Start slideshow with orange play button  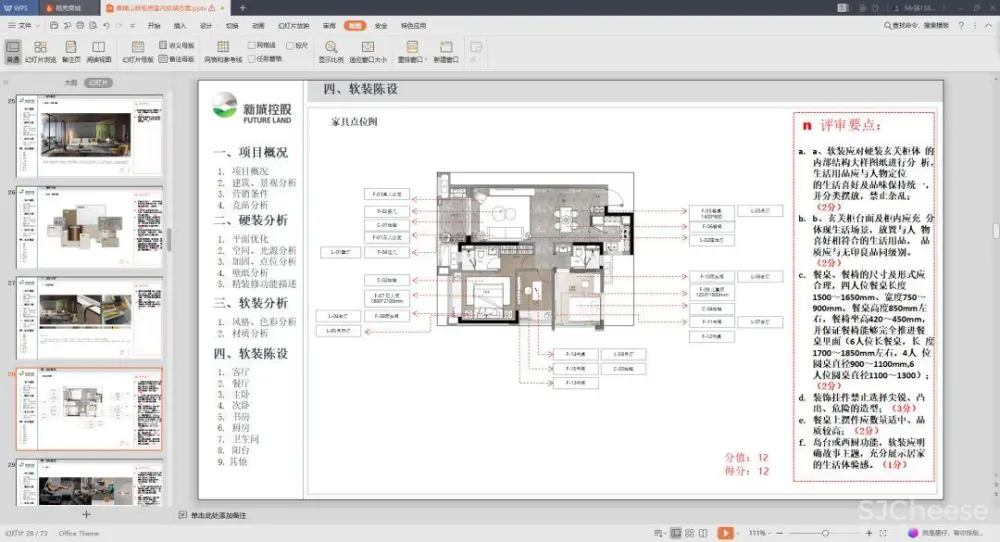pyautogui.click(x=725, y=533)
